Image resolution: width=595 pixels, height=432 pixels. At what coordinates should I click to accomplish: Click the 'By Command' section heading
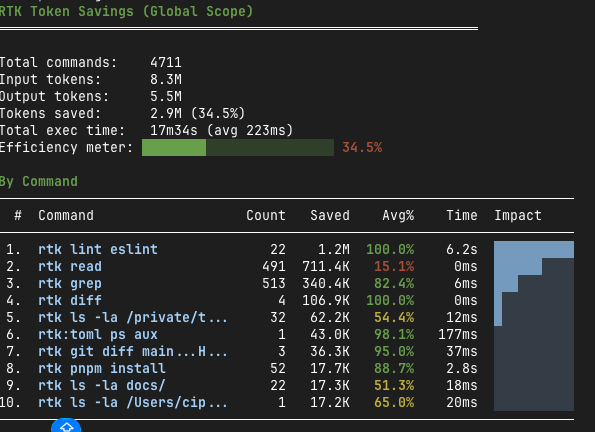(39, 181)
